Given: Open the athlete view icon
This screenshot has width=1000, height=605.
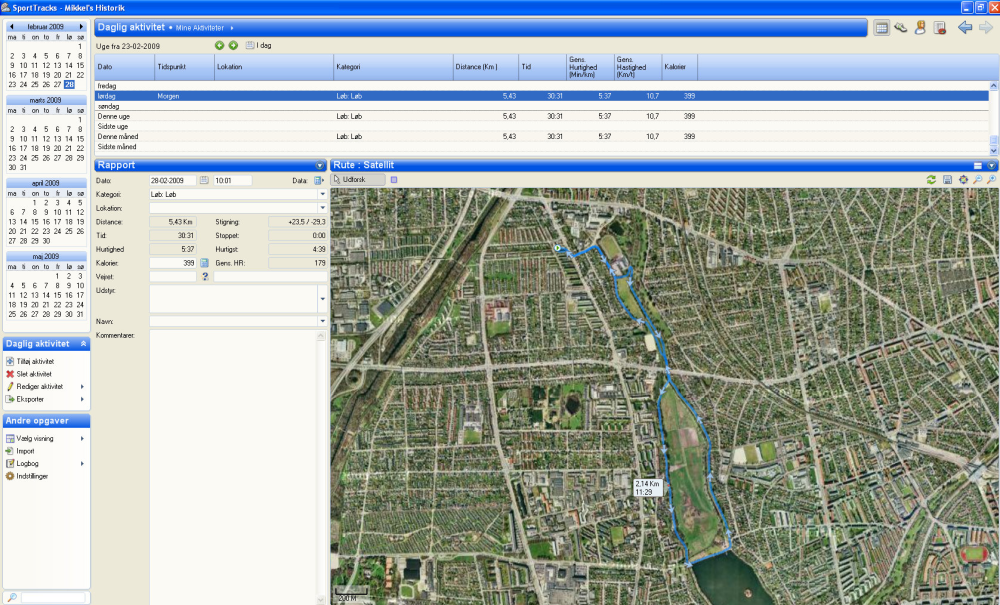Looking at the screenshot, I should pyautogui.click(x=920, y=28).
